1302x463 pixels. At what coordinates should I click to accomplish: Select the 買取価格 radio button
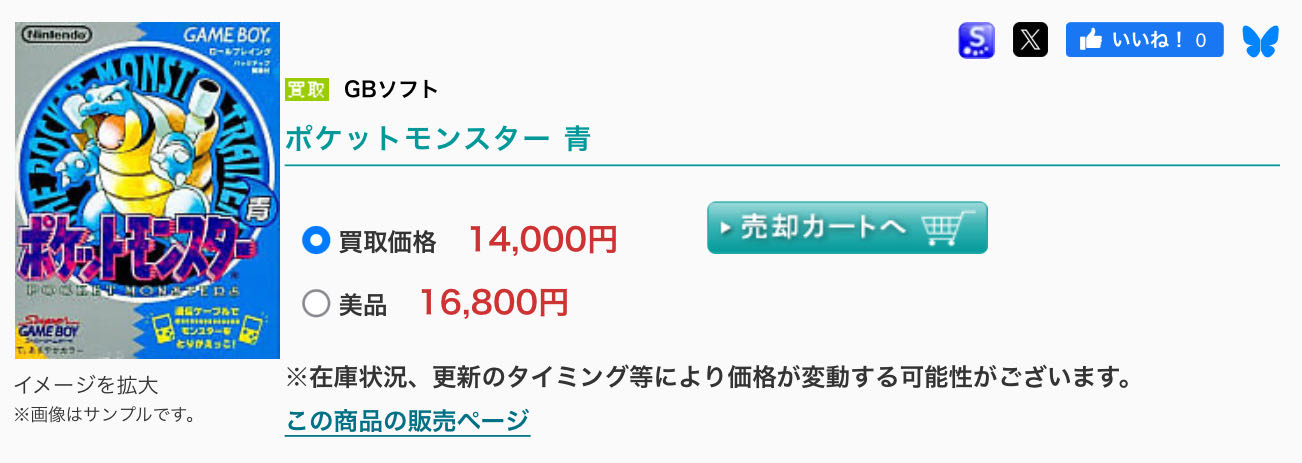316,241
